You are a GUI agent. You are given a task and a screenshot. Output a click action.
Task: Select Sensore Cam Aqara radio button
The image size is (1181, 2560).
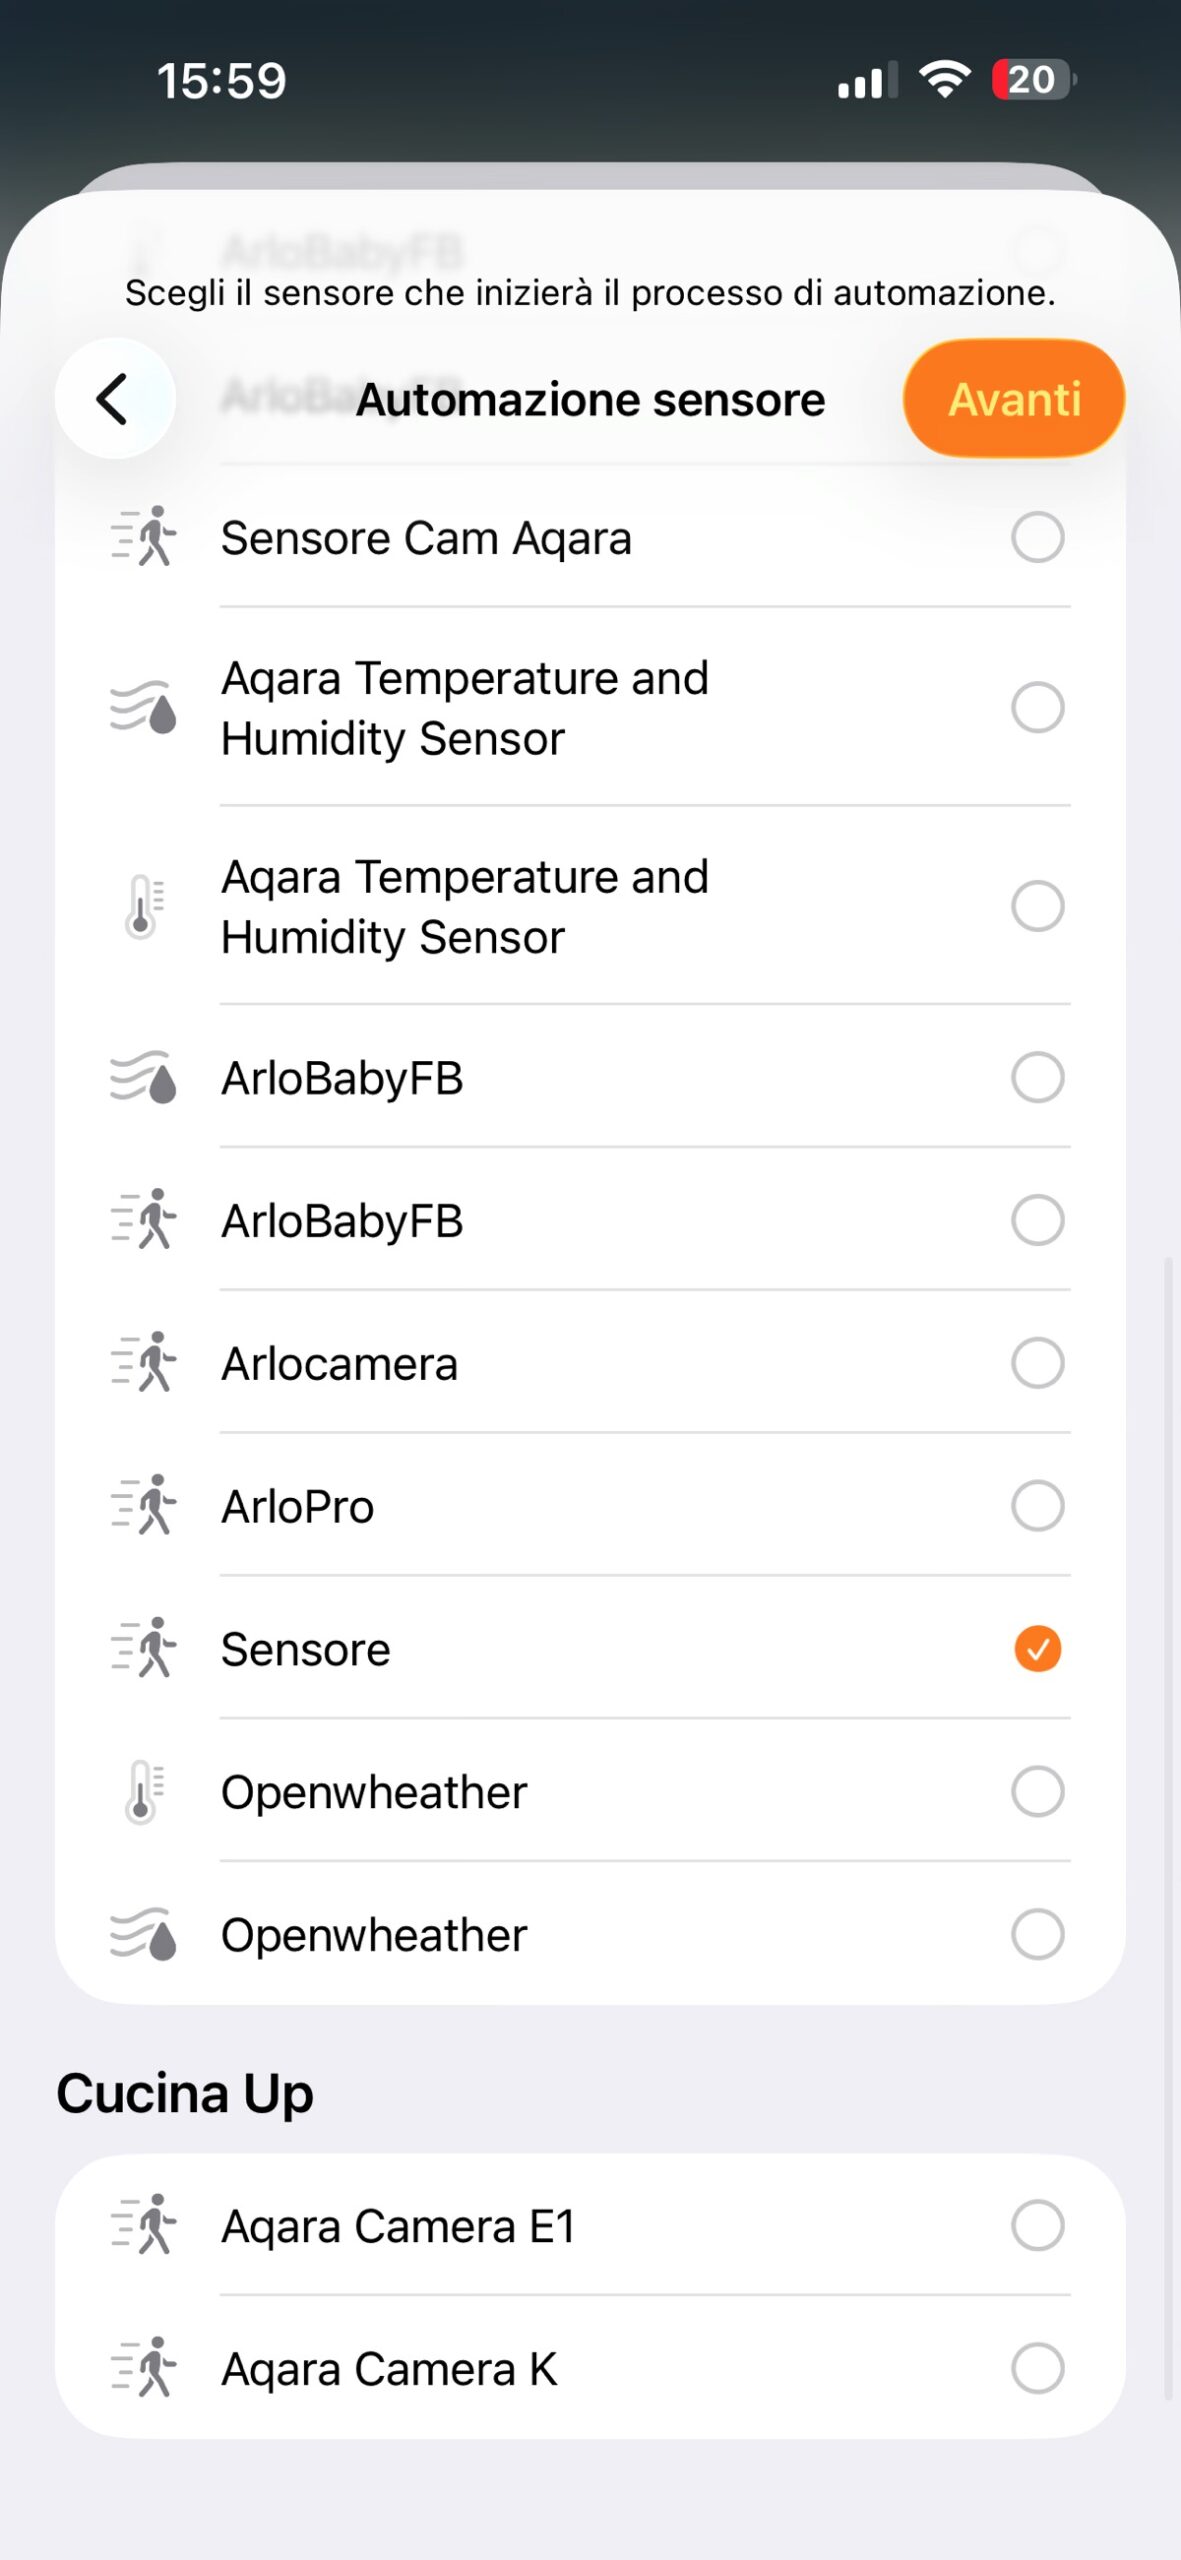pyautogui.click(x=1037, y=537)
